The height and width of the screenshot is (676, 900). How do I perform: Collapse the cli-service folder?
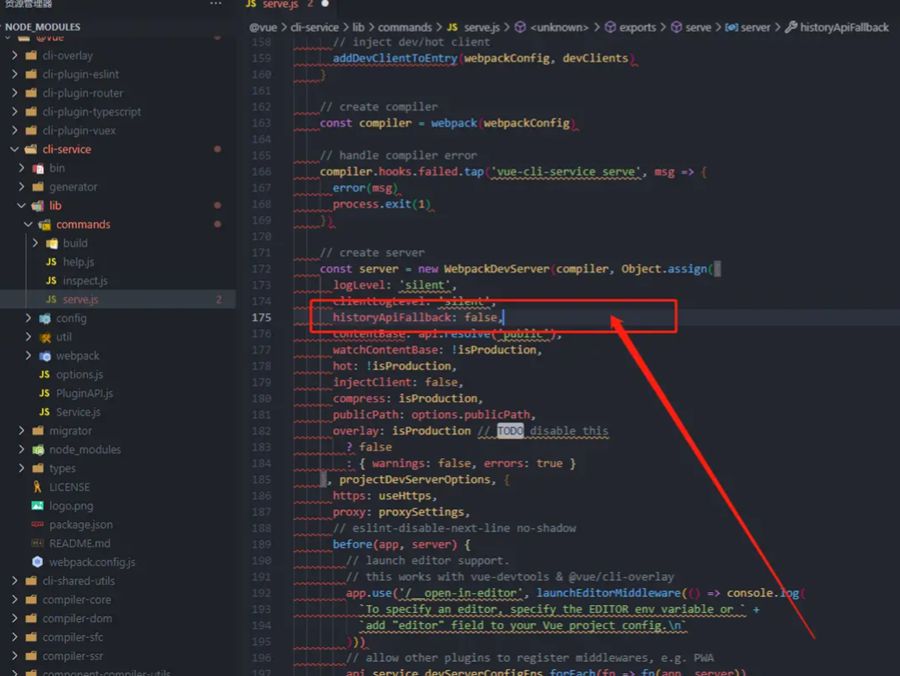(16, 149)
